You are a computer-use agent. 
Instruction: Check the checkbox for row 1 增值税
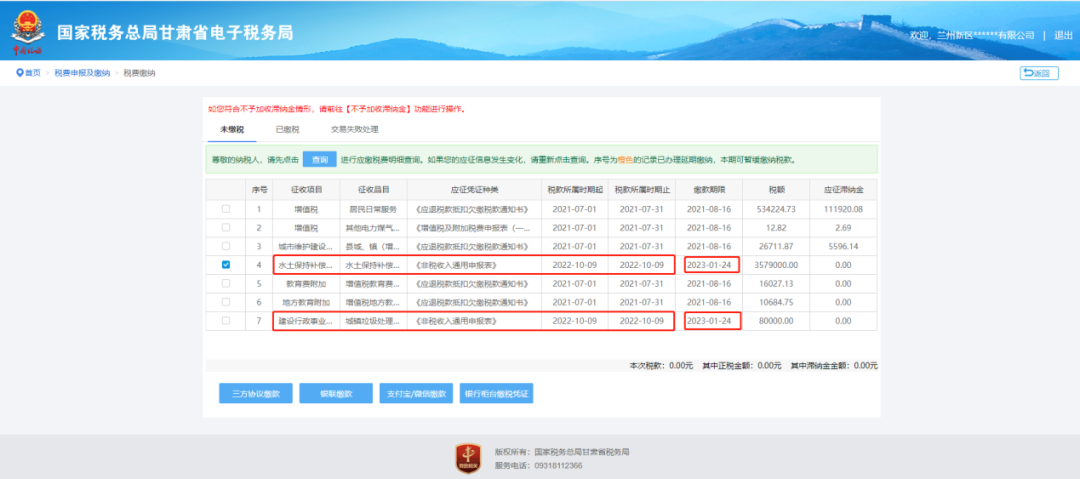click(226, 209)
